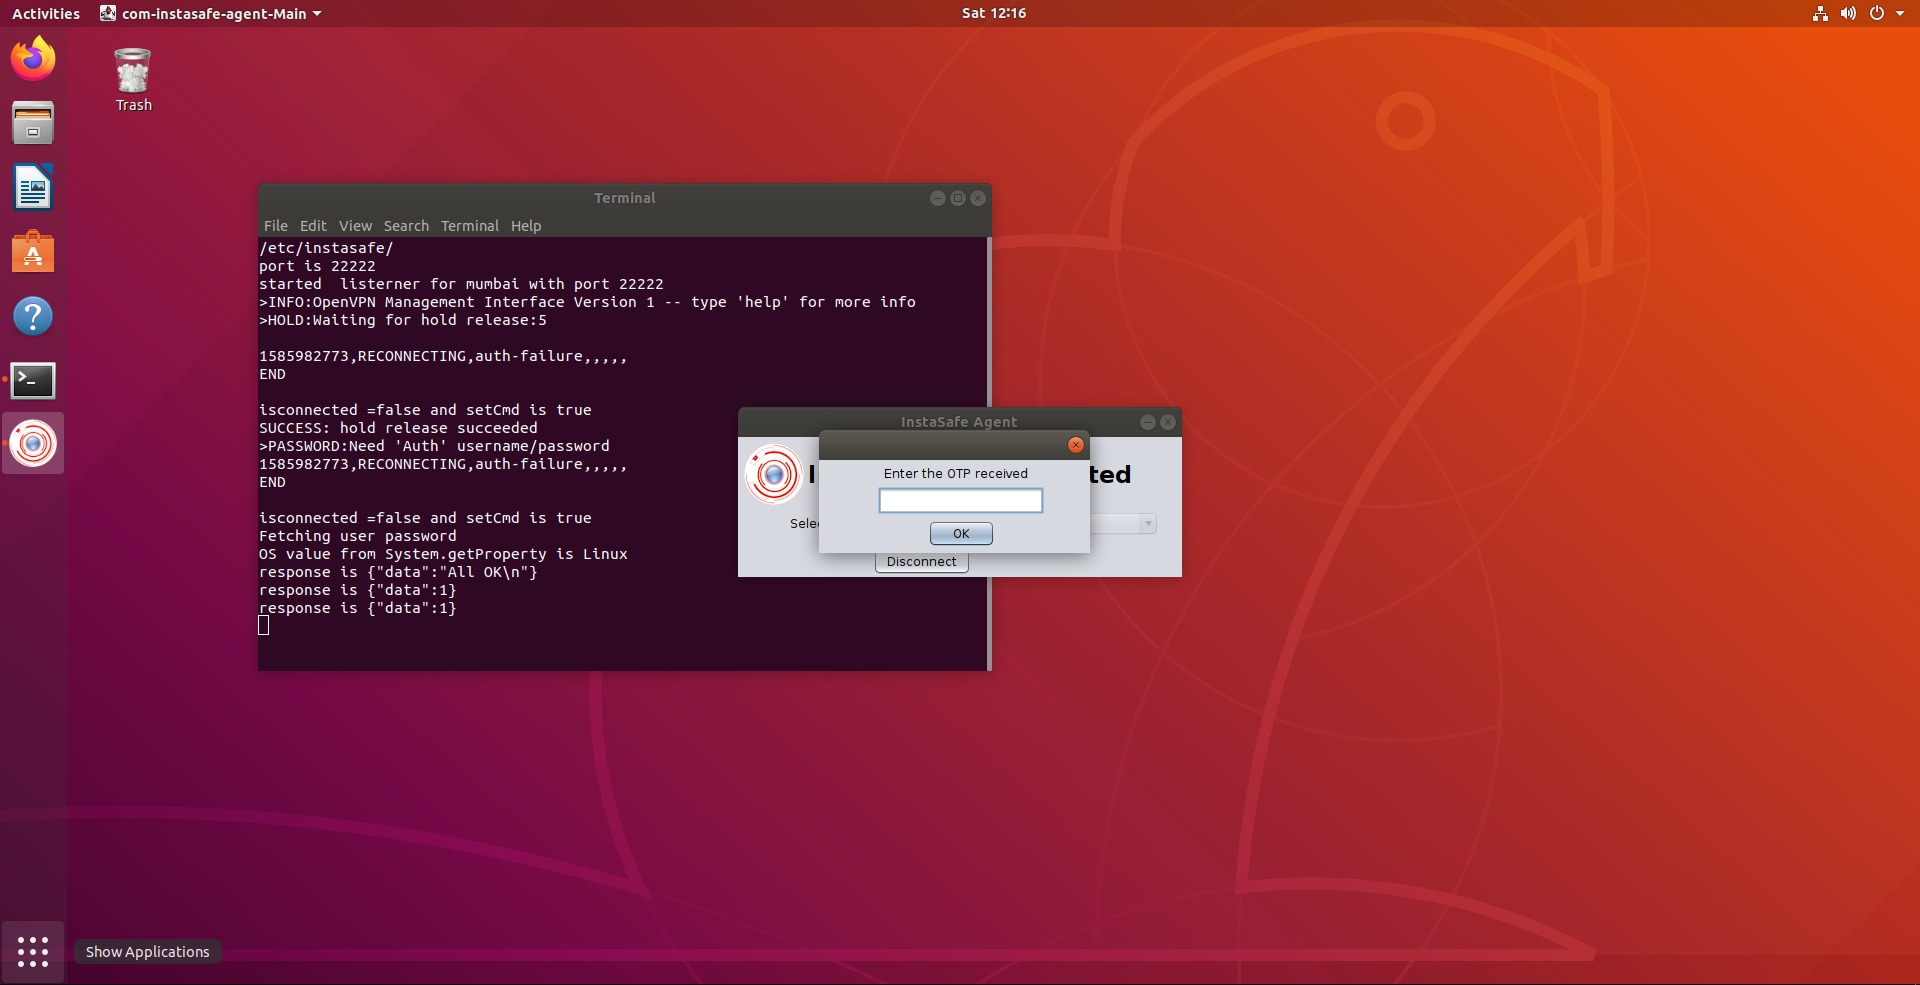The image size is (1920, 985).
Task: Minimize the Terminal window
Action: click(x=938, y=198)
